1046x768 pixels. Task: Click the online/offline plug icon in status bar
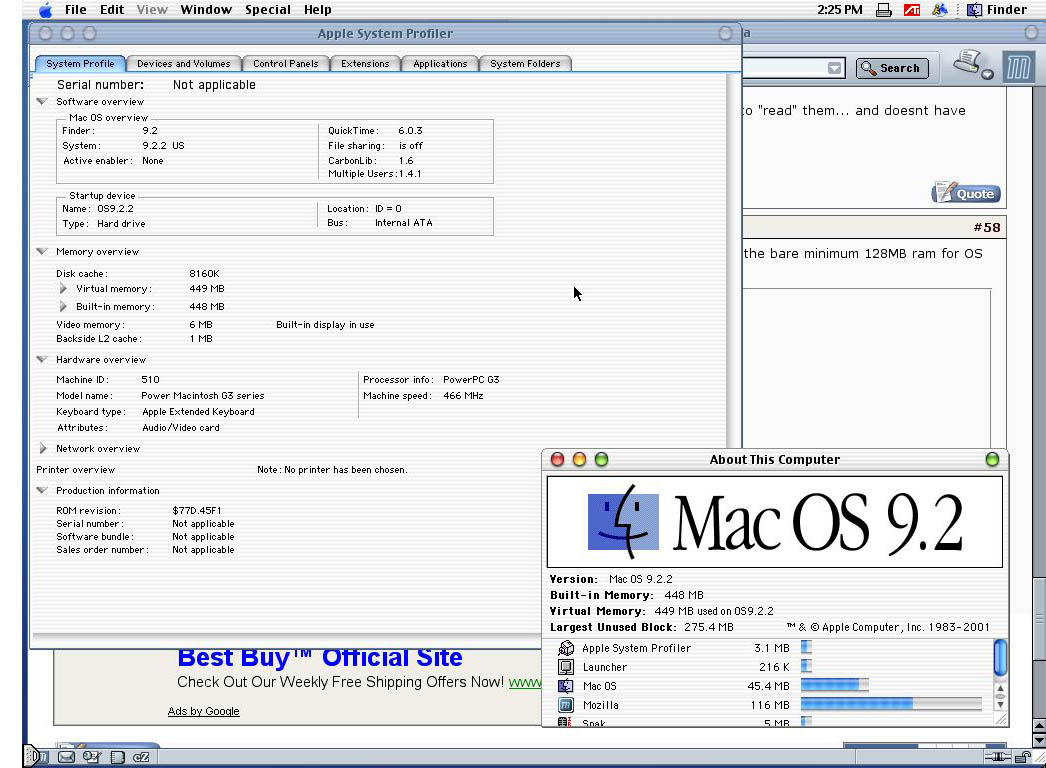click(x=998, y=757)
